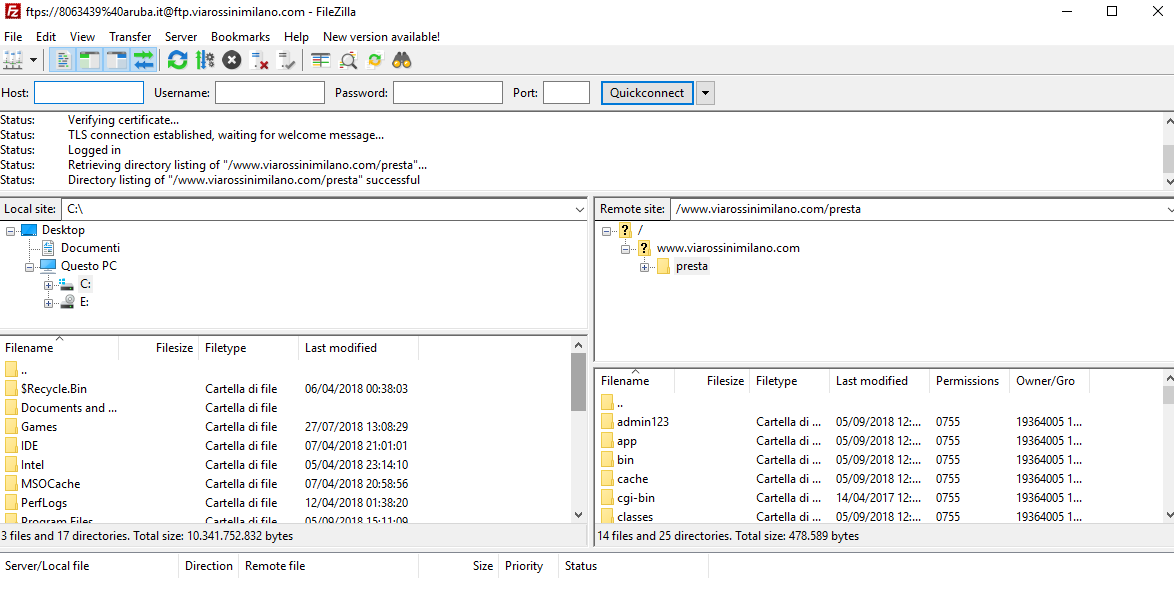The image size is (1174, 612).
Task: Reconnect to the last server
Action: [286, 60]
